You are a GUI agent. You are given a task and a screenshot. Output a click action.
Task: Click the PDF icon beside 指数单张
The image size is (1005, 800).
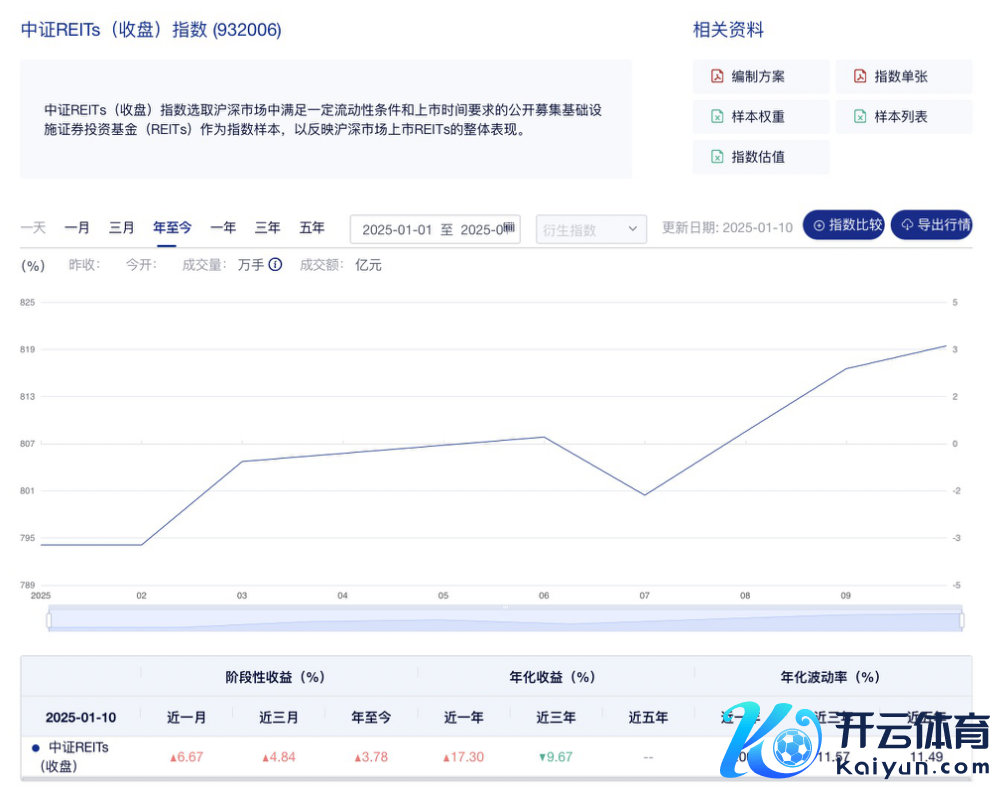click(860, 77)
